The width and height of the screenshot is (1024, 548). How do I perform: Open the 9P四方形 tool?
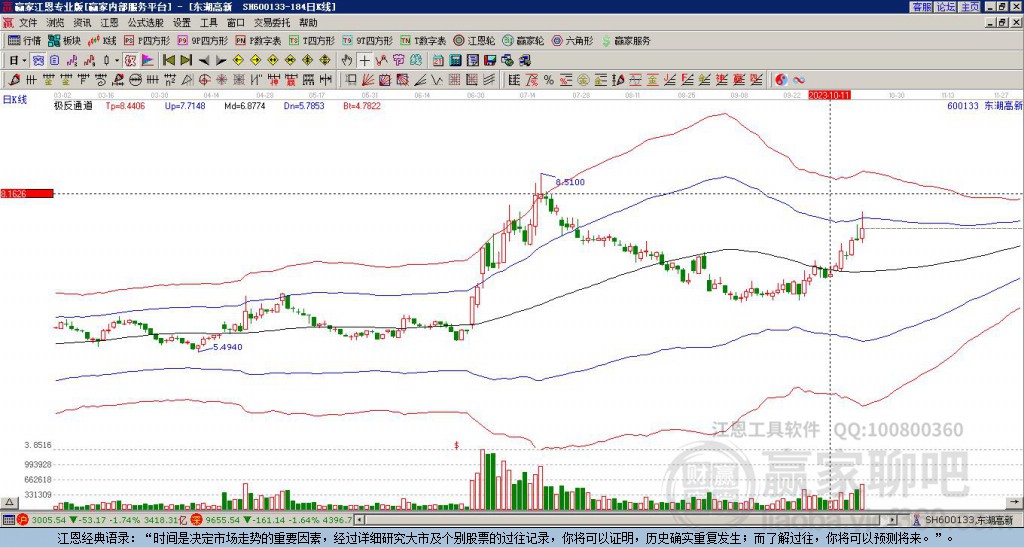203,40
